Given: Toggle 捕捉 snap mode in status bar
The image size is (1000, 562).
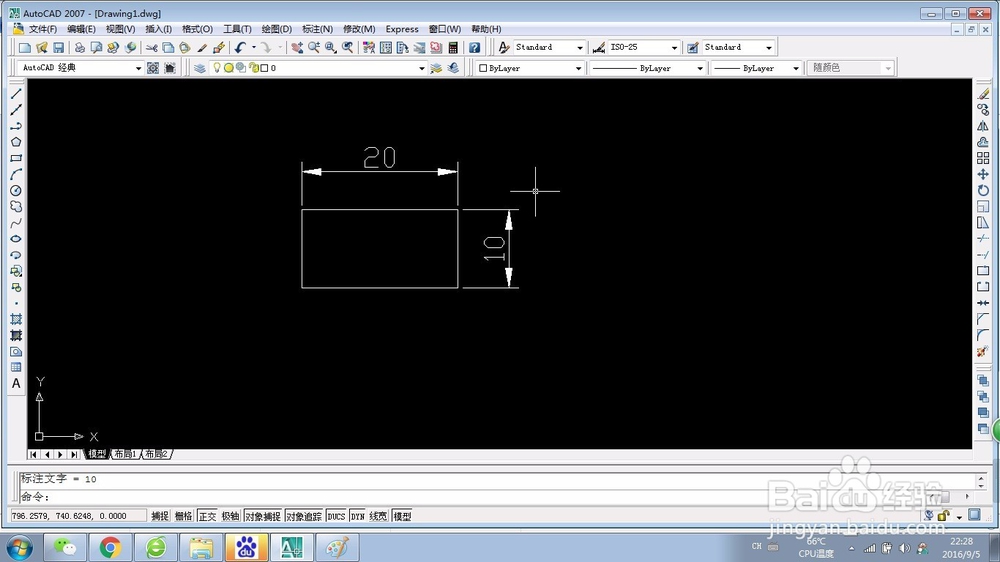Looking at the screenshot, I should (x=160, y=516).
